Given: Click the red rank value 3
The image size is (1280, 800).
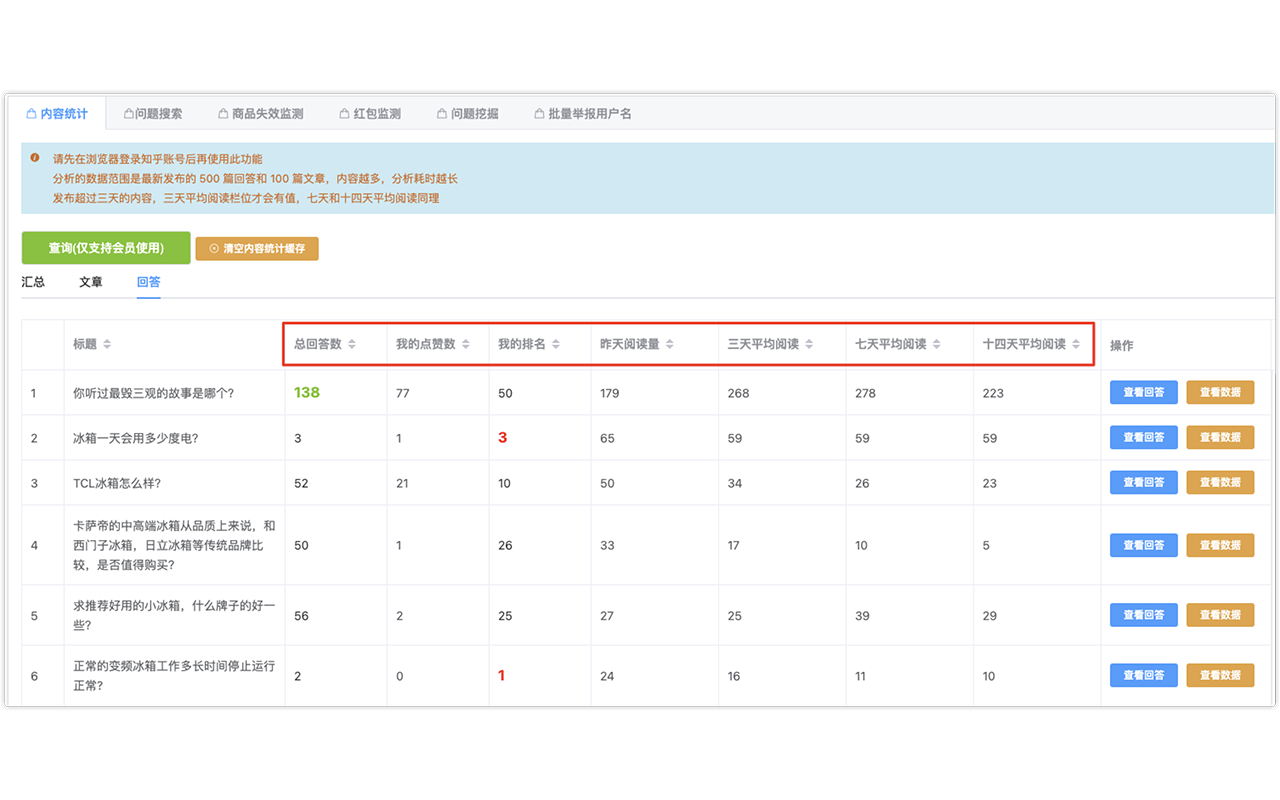Looking at the screenshot, I should click(x=503, y=437).
